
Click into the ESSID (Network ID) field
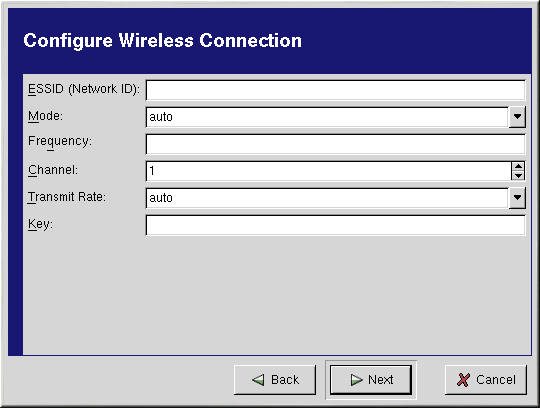click(335, 90)
